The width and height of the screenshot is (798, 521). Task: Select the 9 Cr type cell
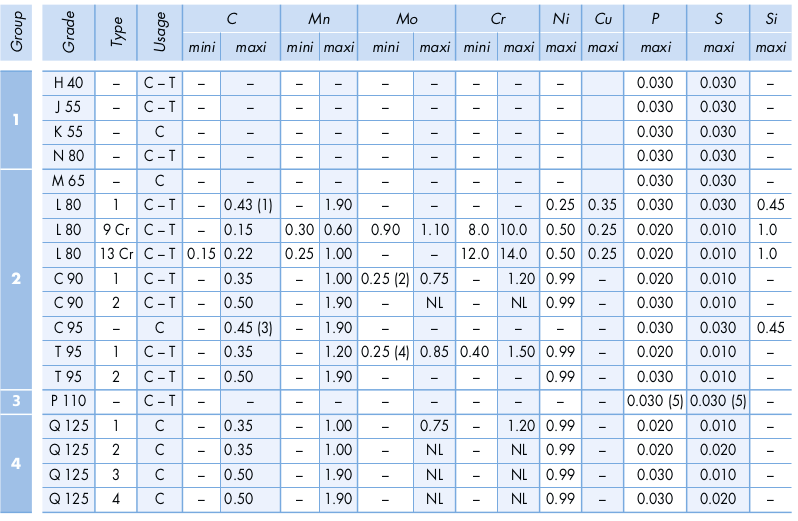click(116, 230)
